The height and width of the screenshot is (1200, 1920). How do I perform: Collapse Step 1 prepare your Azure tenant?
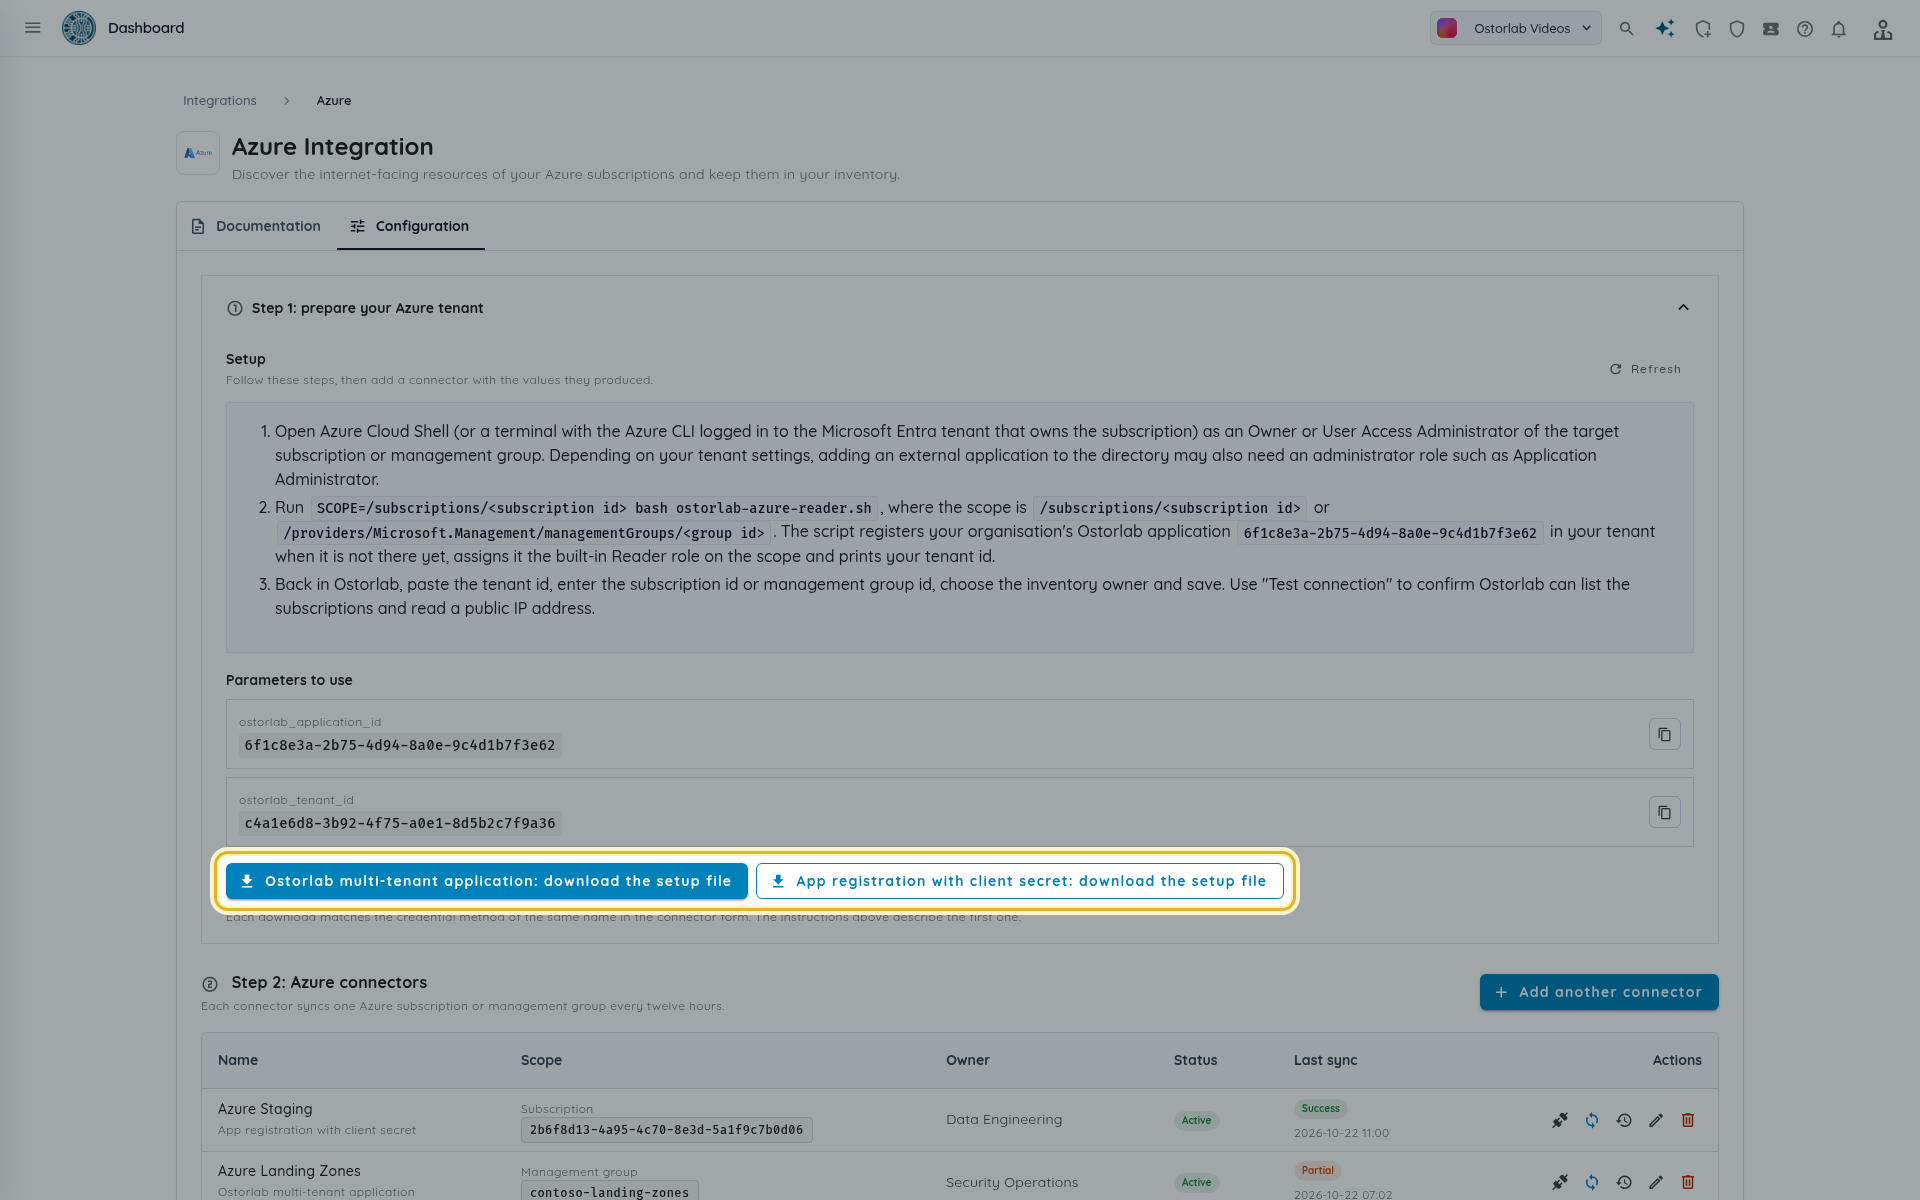tap(1683, 308)
